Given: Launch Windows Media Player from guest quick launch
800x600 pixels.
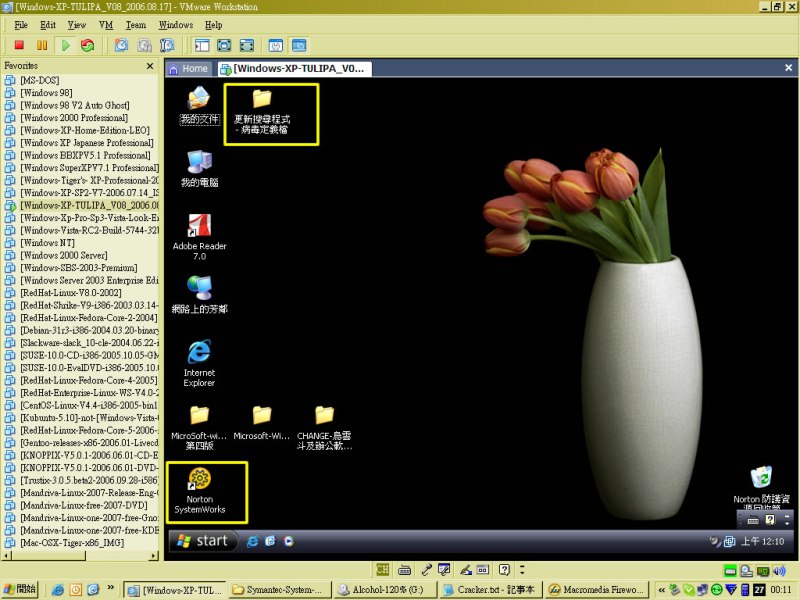Looking at the screenshot, I should pyautogui.click(x=289, y=541).
